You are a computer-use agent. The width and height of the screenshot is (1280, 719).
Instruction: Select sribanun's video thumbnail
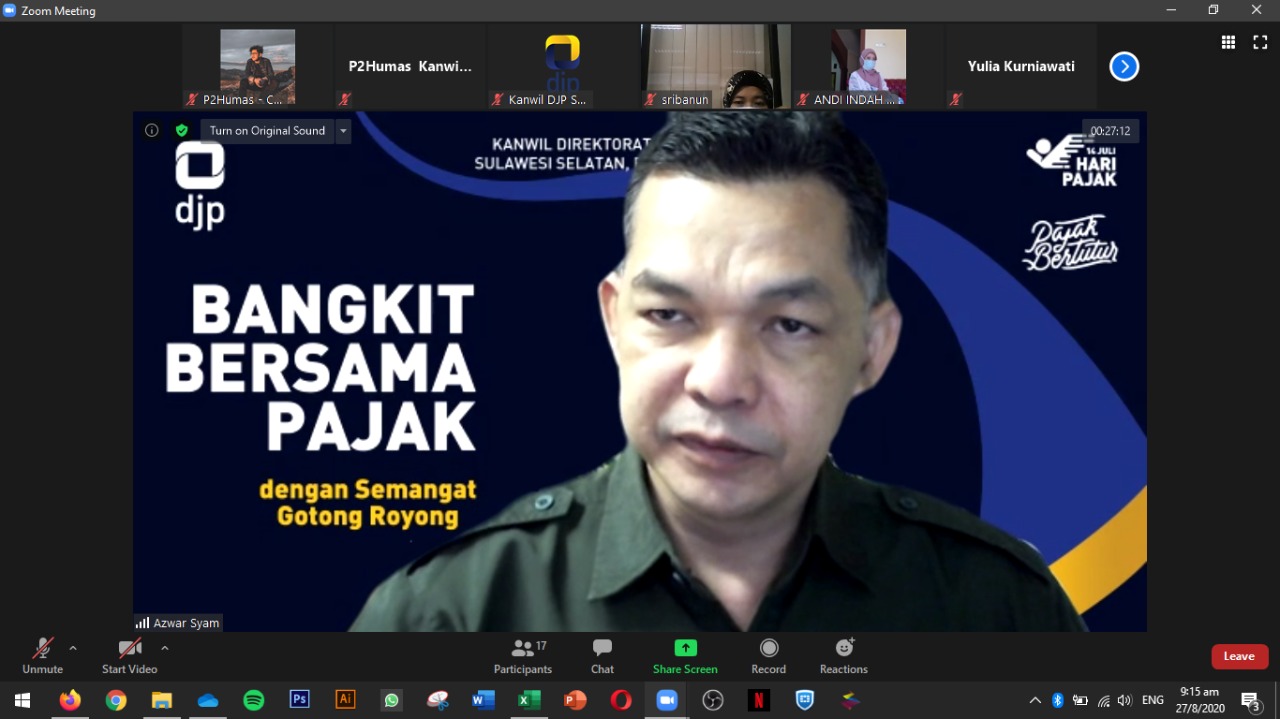(715, 66)
